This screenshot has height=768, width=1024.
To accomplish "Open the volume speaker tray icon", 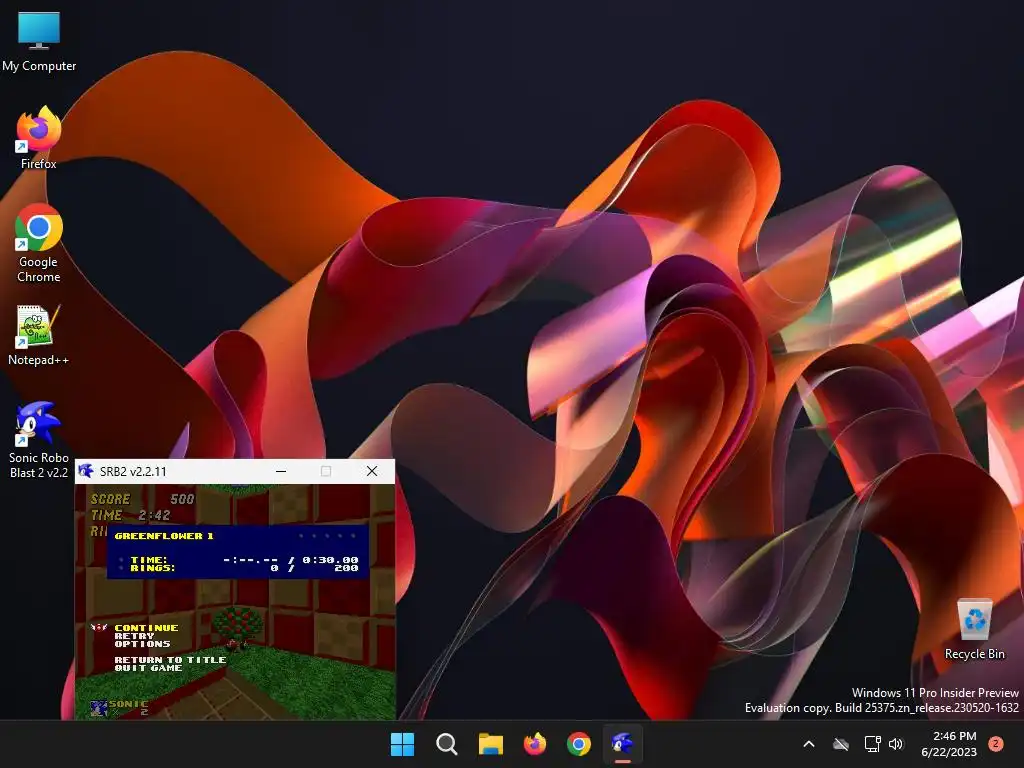I will (x=896, y=744).
